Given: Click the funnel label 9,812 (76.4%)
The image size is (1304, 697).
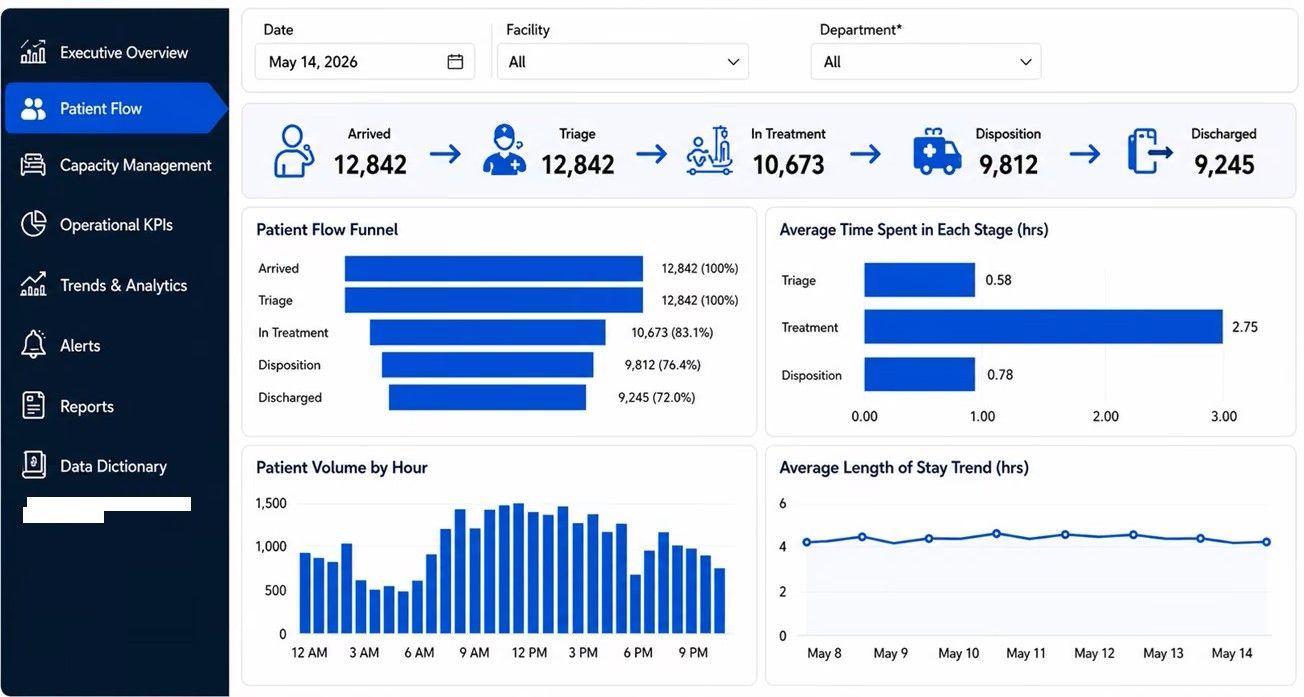Looking at the screenshot, I should (663, 365).
